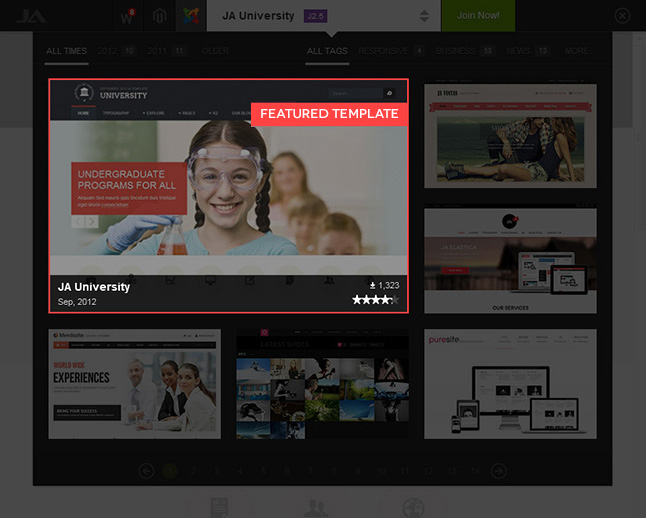Screen dimensions: 646x518
Task: Click the Join Now! button
Action: tap(478, 16)
